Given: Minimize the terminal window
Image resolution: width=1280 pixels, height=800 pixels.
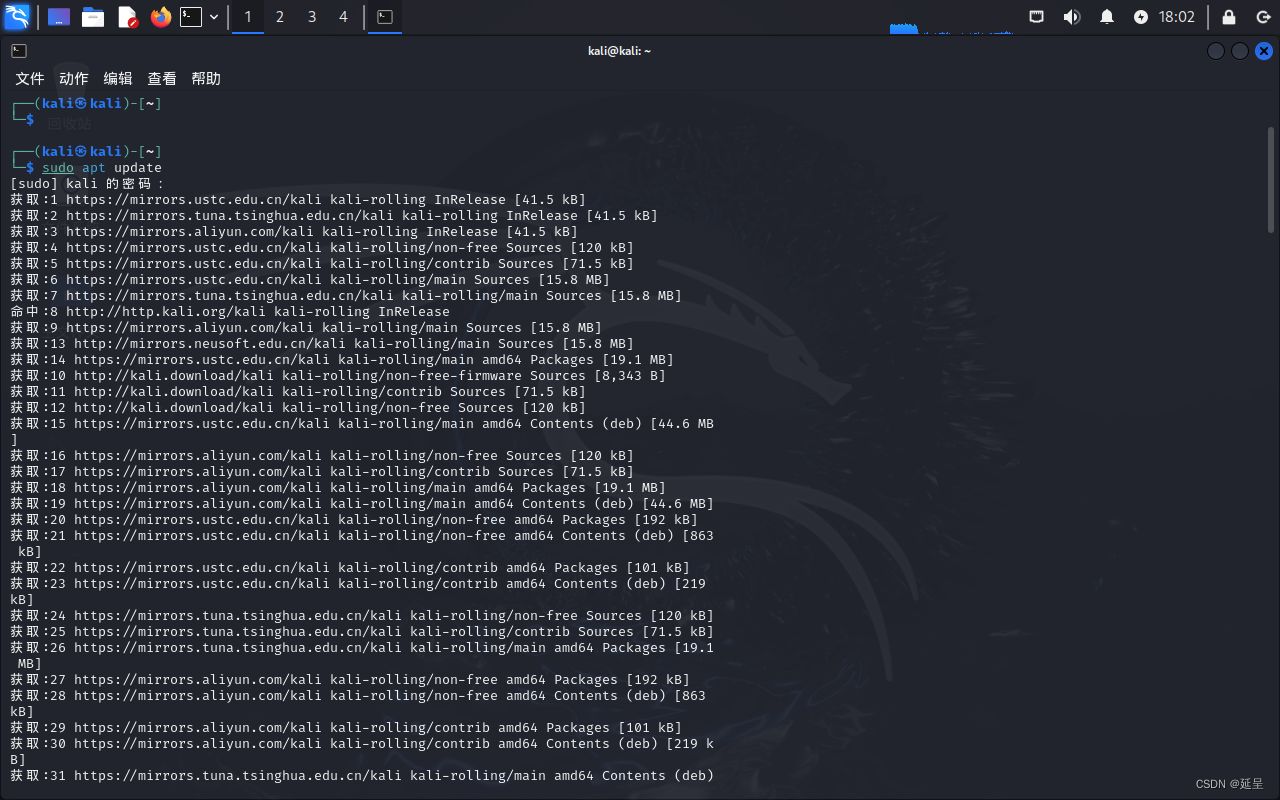Looking at the screenshot, I should tap(1216, 51).
